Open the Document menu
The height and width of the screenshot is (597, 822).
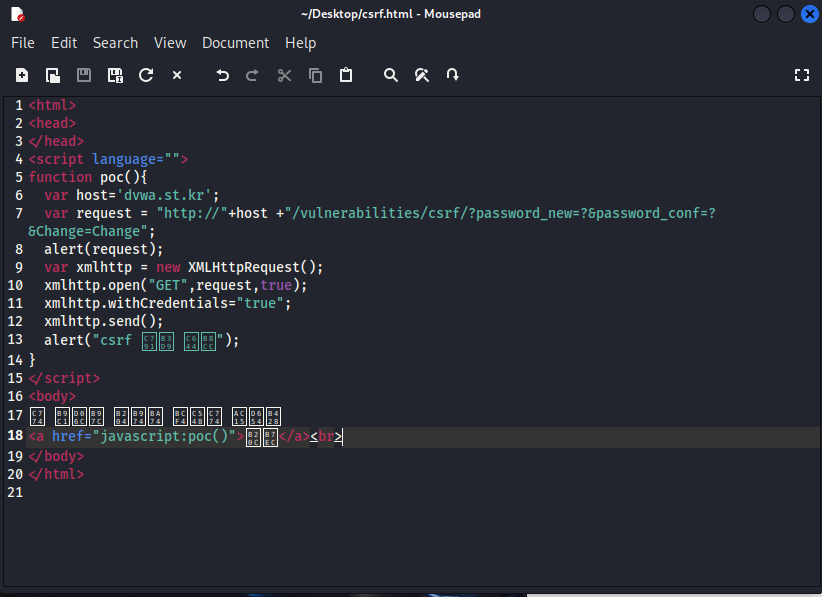(x=235, y=43)
